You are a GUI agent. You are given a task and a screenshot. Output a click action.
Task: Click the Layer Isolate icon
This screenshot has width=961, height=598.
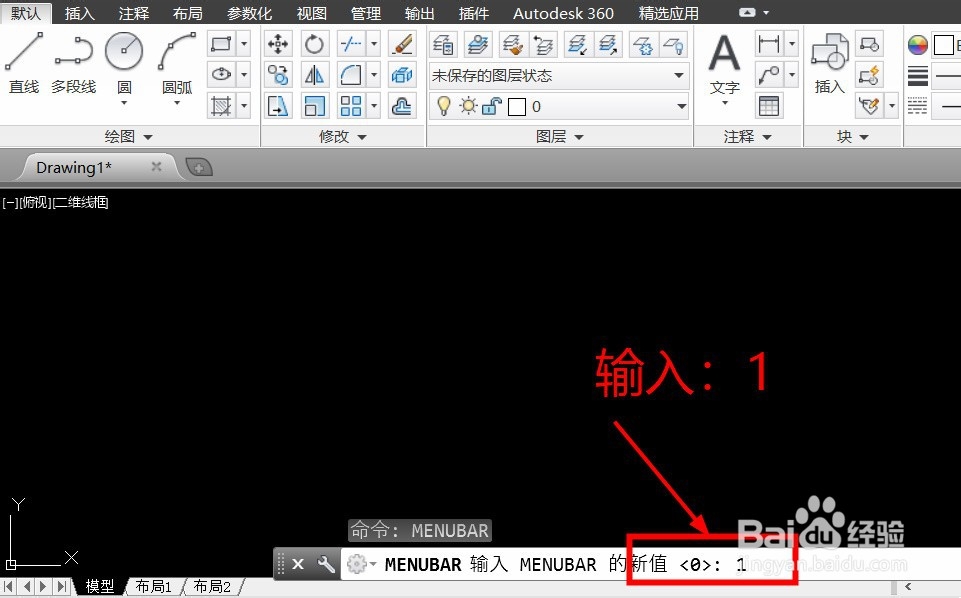(x=577, y=44)
